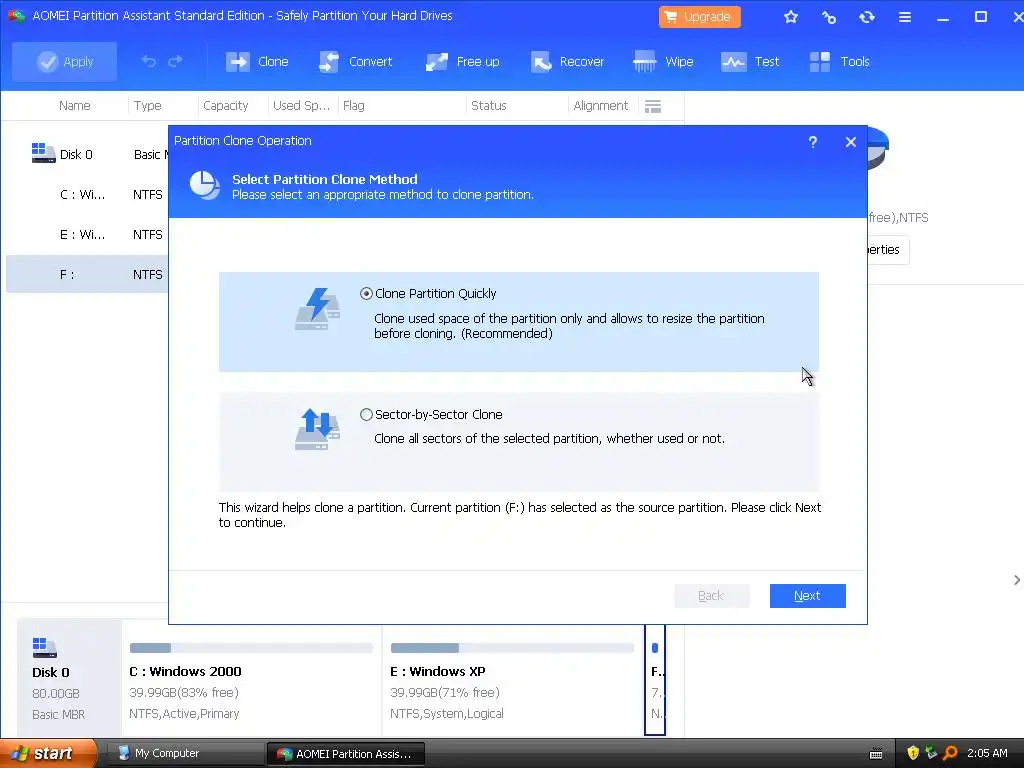The width and height of the screenshot is (1024, 768).
Task: Click the Used Space column header
Action: 301,106
